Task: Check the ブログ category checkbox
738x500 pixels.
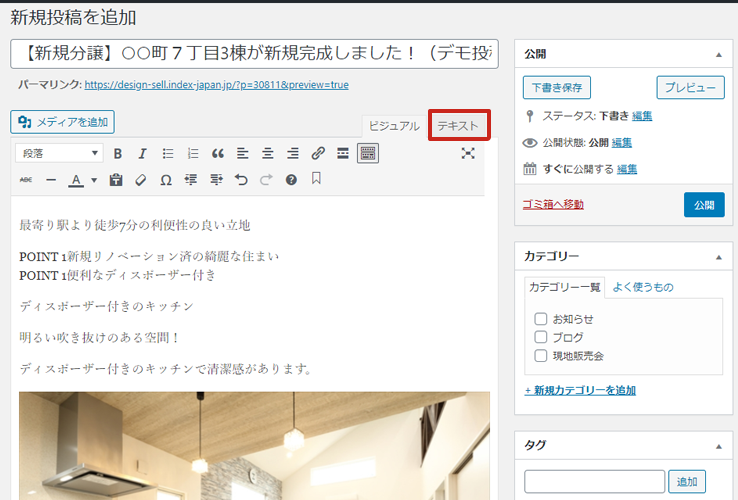Action: pyautogui.click(x=541, y=337)
